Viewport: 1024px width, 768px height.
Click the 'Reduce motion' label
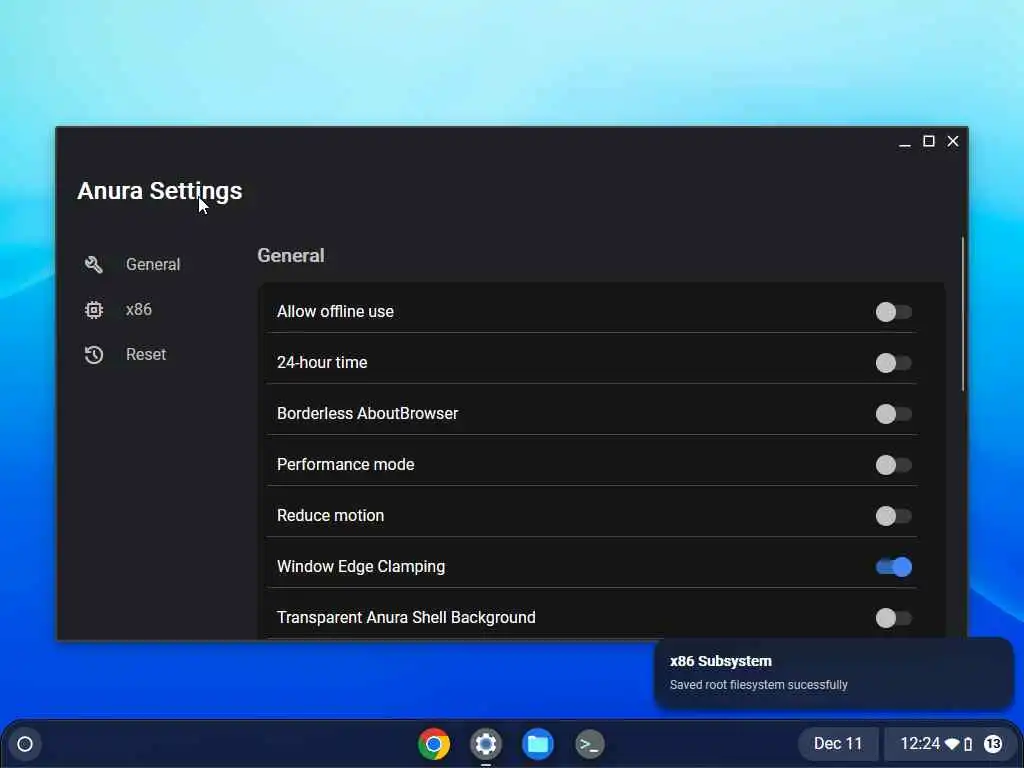coord(330,515)
